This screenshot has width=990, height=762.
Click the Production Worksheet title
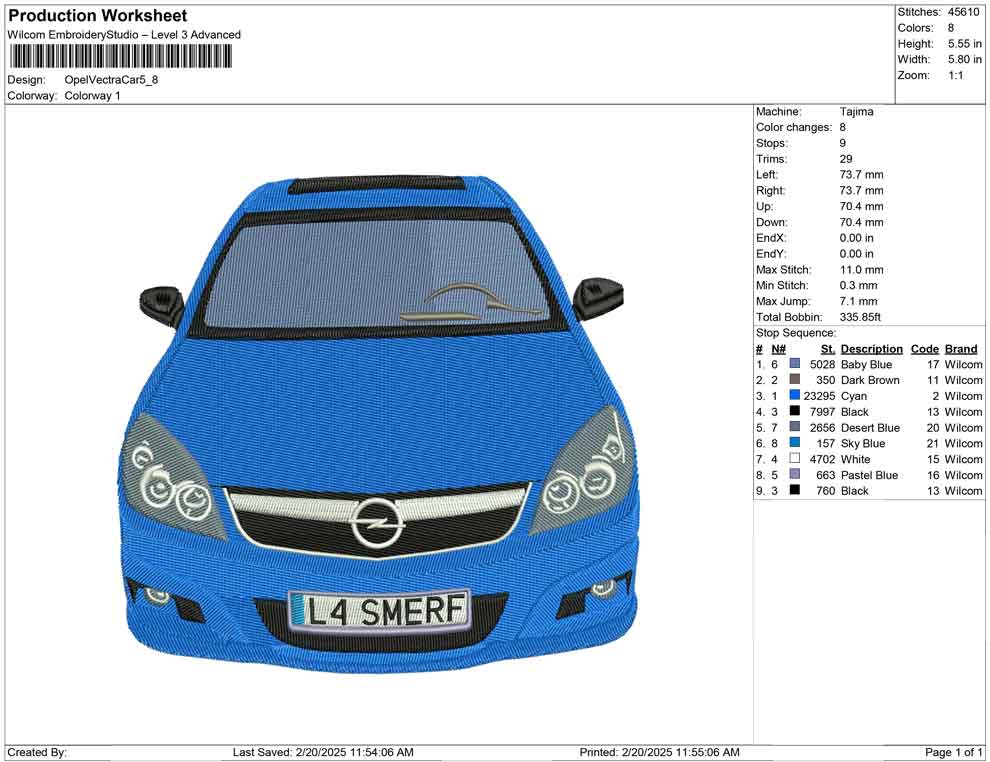click(97, 16)
